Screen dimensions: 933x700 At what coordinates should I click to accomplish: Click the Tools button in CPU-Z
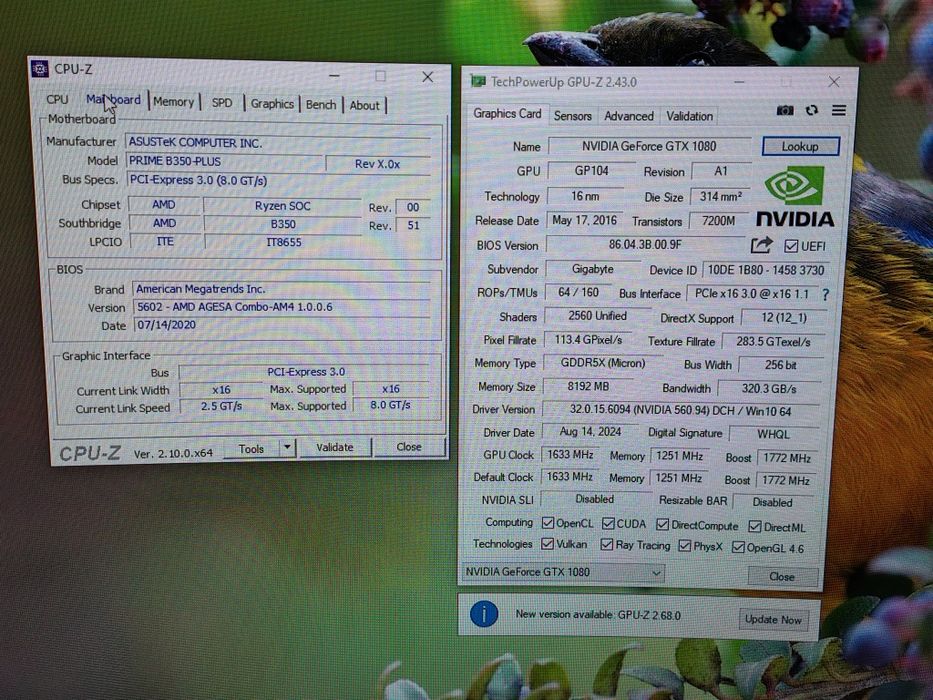tap(251, 449)
